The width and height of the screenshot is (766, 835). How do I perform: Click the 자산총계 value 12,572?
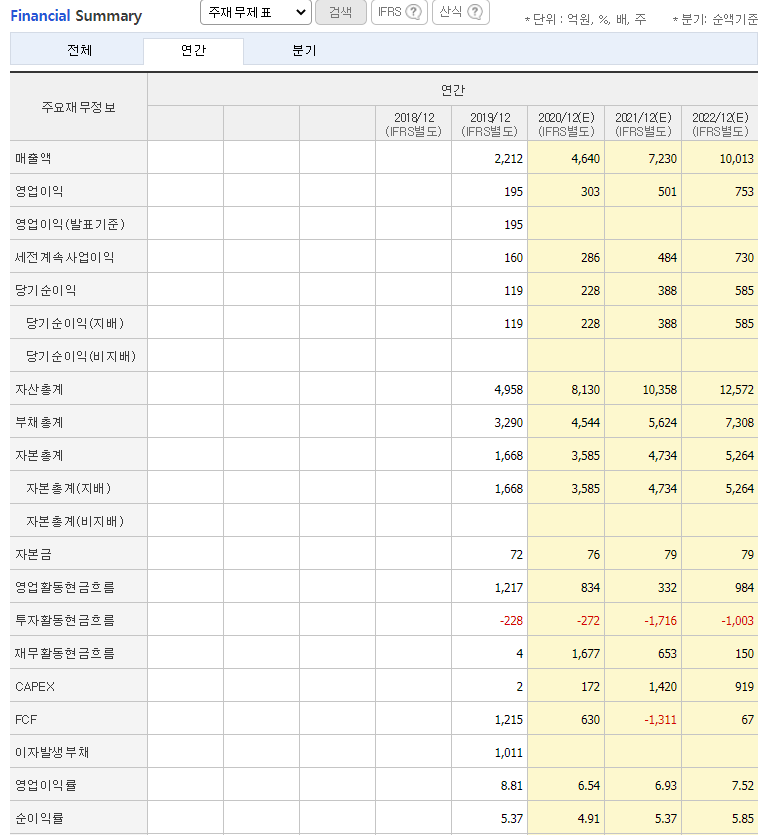pyautogui.click(x=736, y=390)
